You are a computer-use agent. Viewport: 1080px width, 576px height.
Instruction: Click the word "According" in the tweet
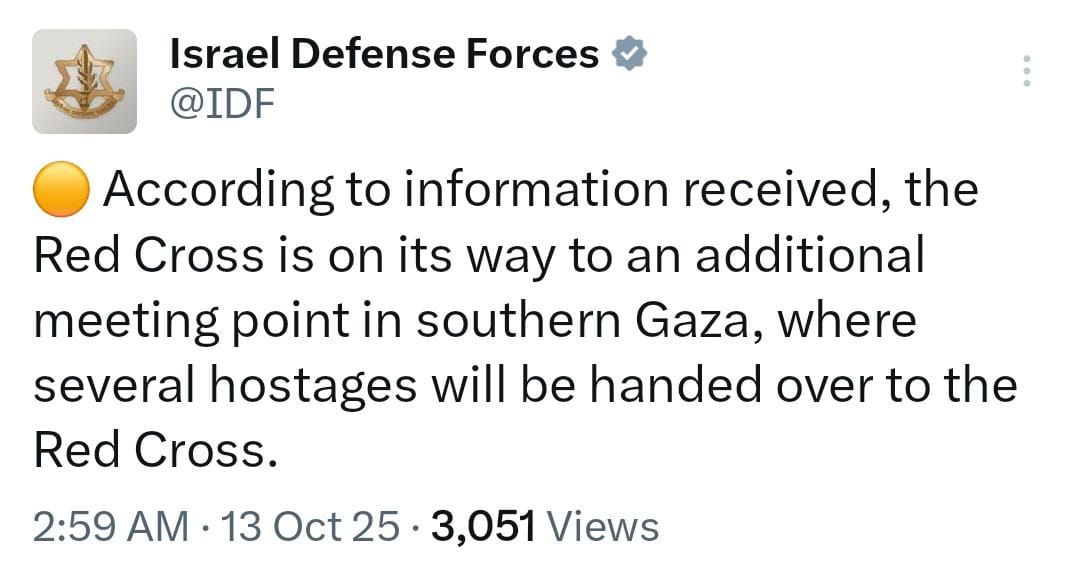216,190
